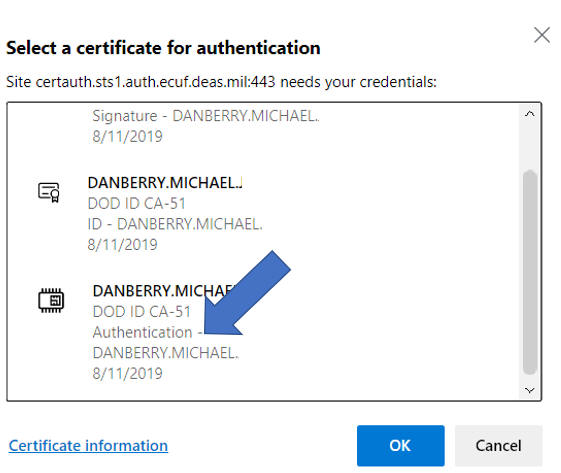Select the Authentication DANBERRY.MICHAEL certificate name
This screenshot has height=473, width=561.
165,291
